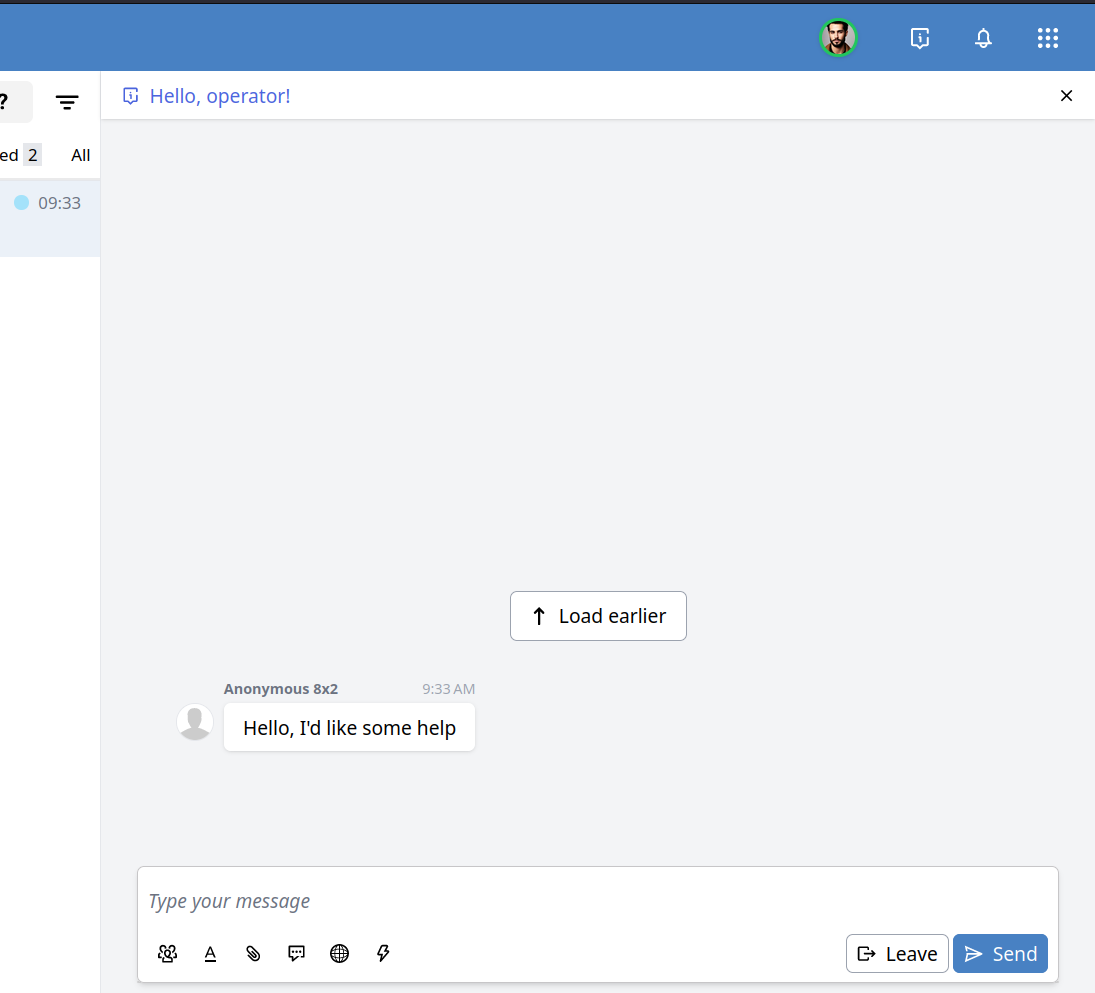This screenshot has height=993, width=1095.
Task: Click the operator profile avatar
Action: click(838, 38)
